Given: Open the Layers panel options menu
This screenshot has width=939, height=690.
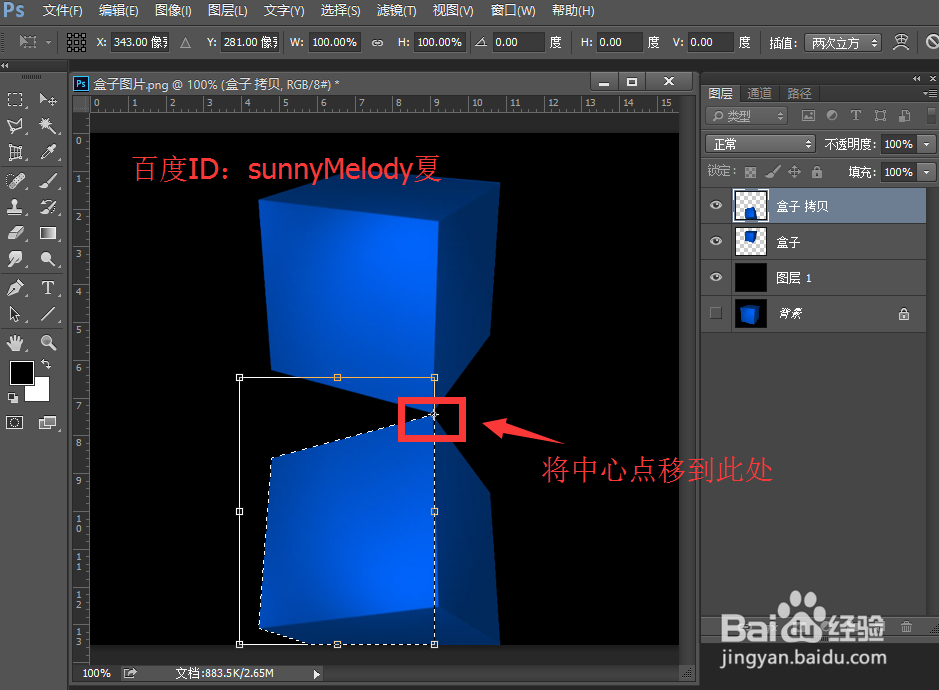Looking at the screenshot, I should [930, 93].
